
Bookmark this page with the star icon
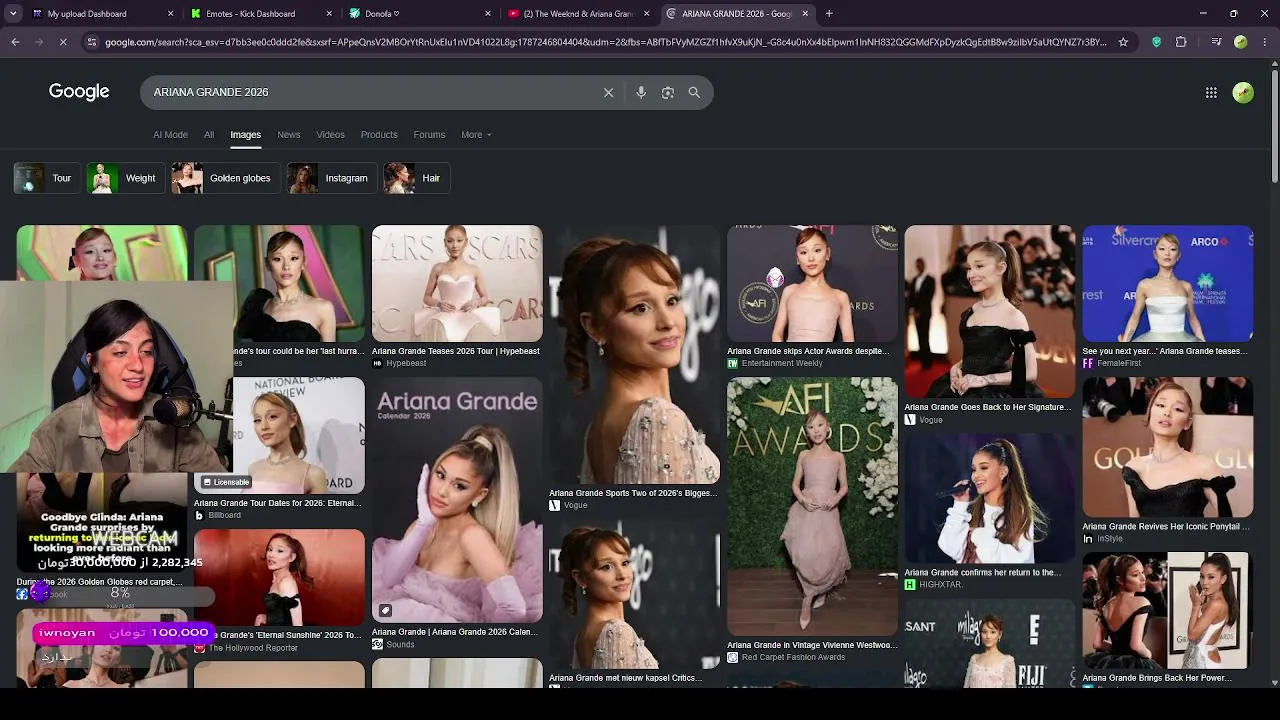tap(1123, 42)
